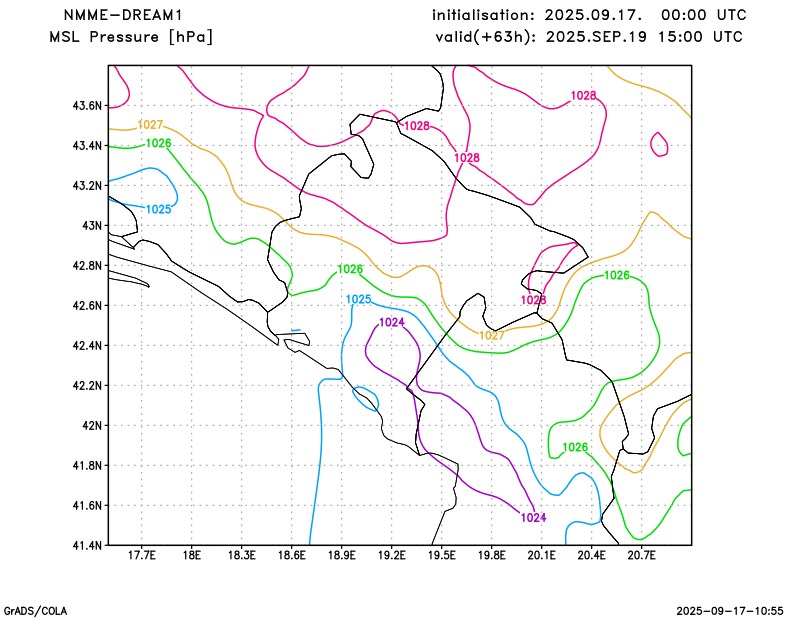The image size is (800, 618).
Task: Select the '41.6N' latitude axis label
Action: point(88,505)
